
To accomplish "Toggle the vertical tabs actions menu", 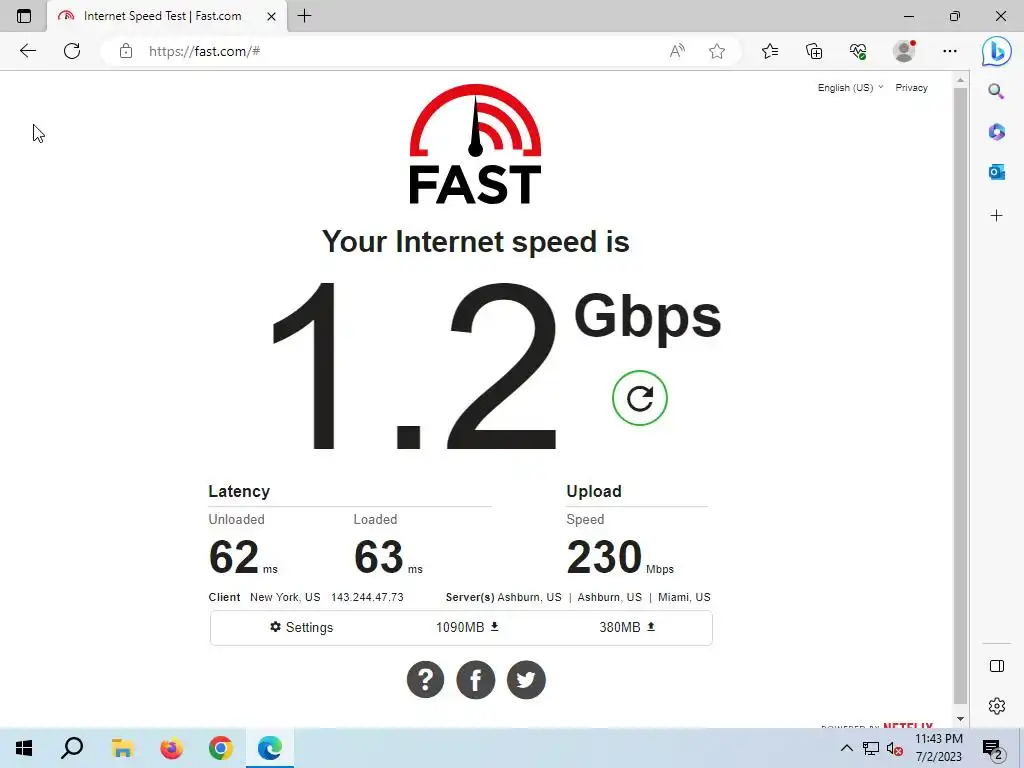I will click(24, 16).
